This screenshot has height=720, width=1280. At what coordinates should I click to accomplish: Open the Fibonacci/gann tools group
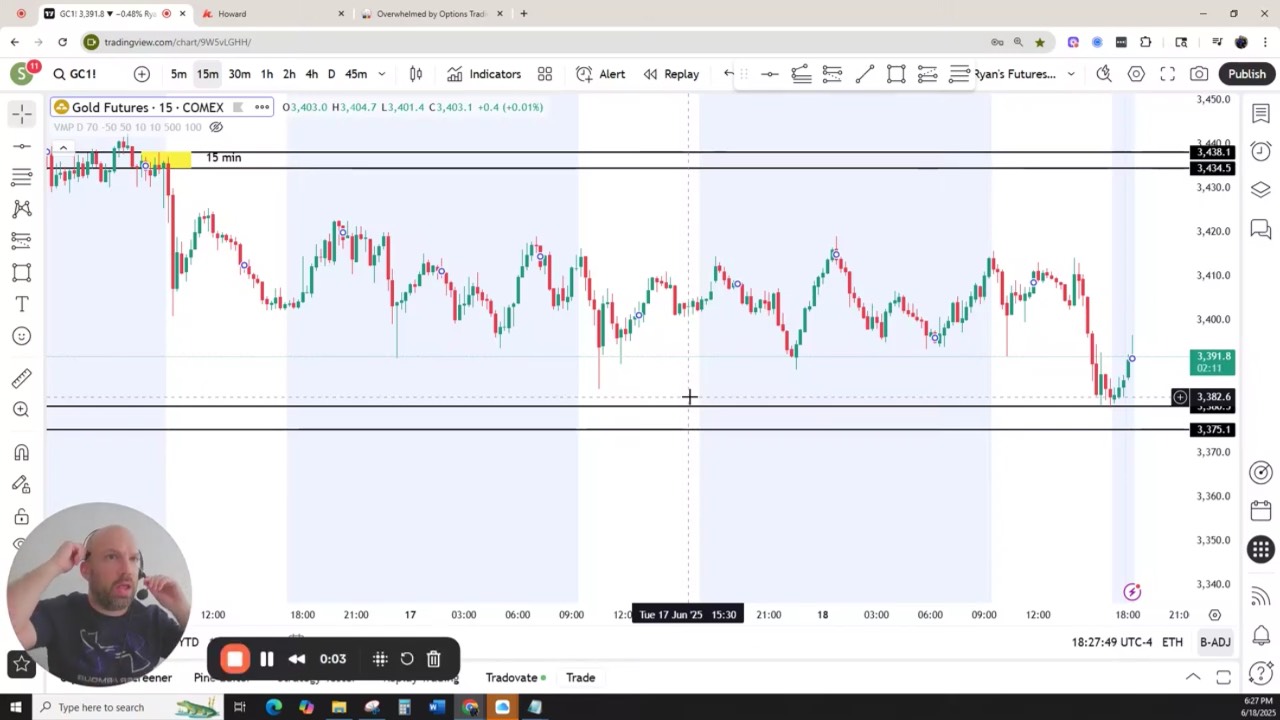click(x=21, y=177)
